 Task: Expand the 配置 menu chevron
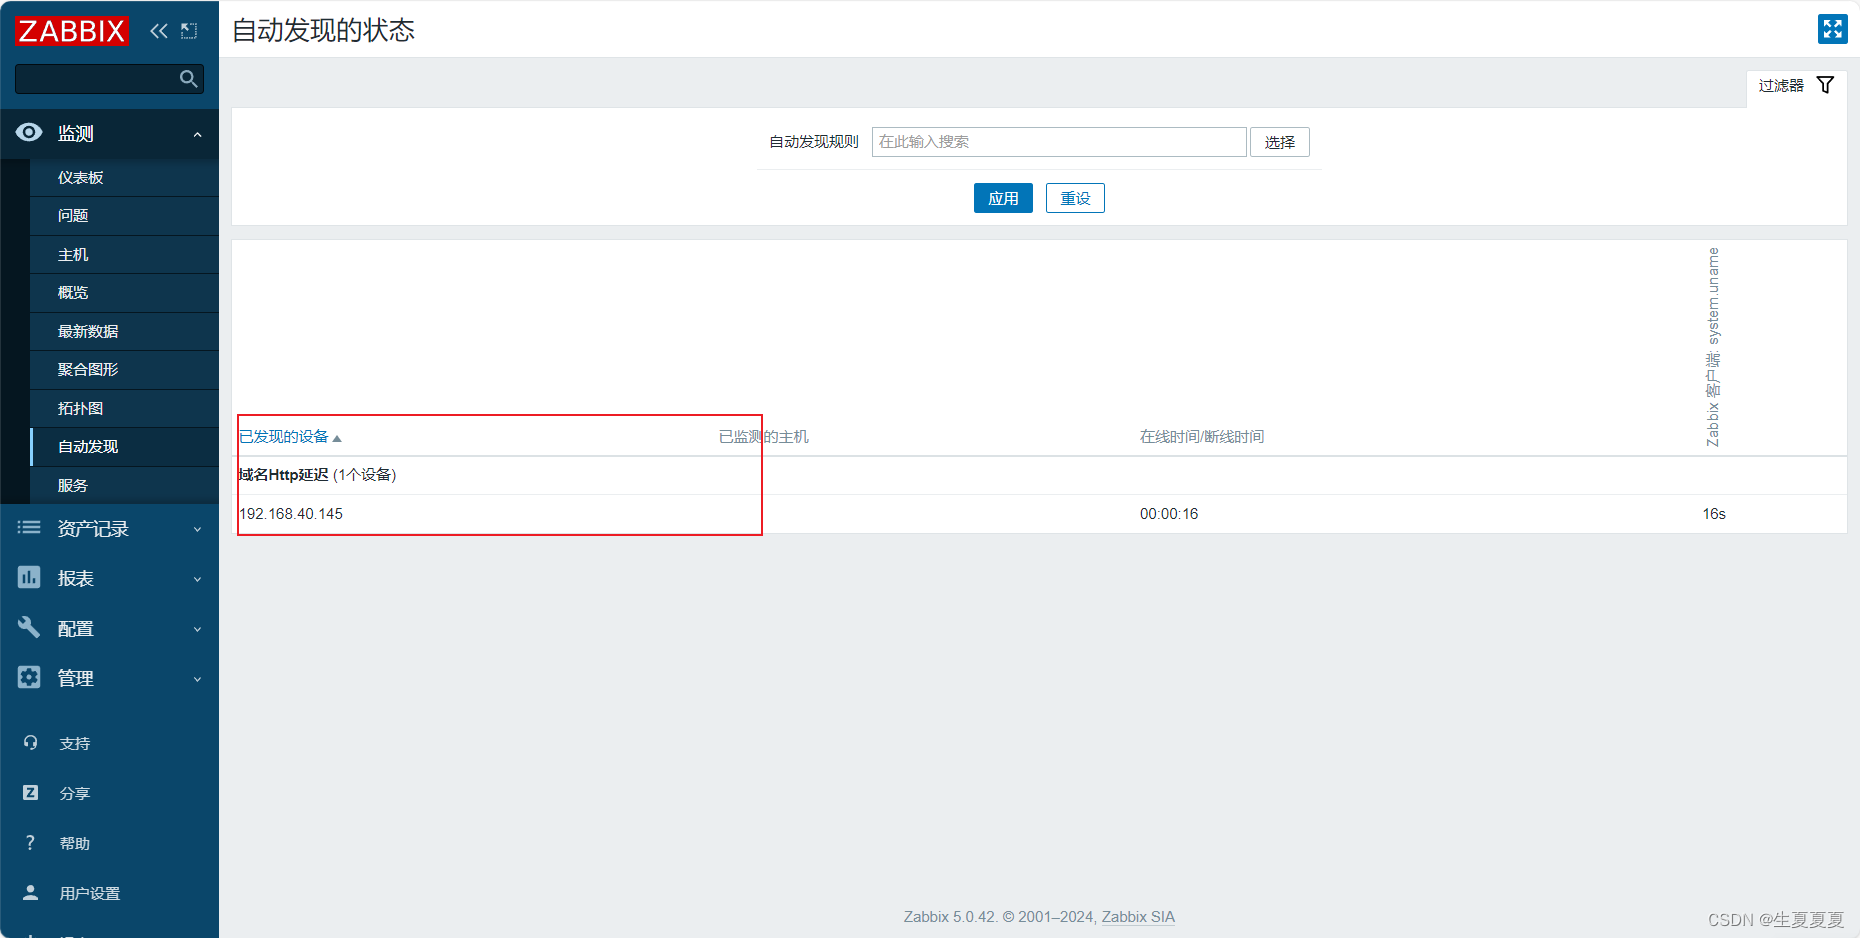tap(198, 630)
